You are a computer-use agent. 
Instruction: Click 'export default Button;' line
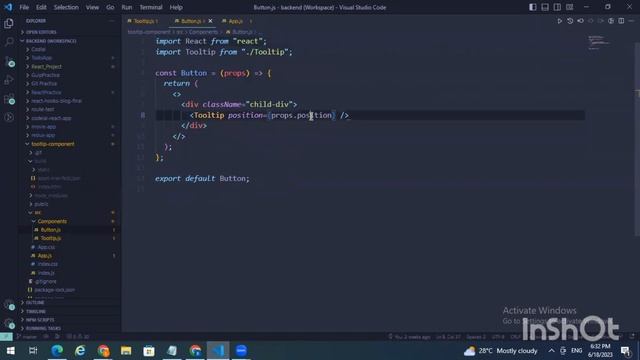202,179
